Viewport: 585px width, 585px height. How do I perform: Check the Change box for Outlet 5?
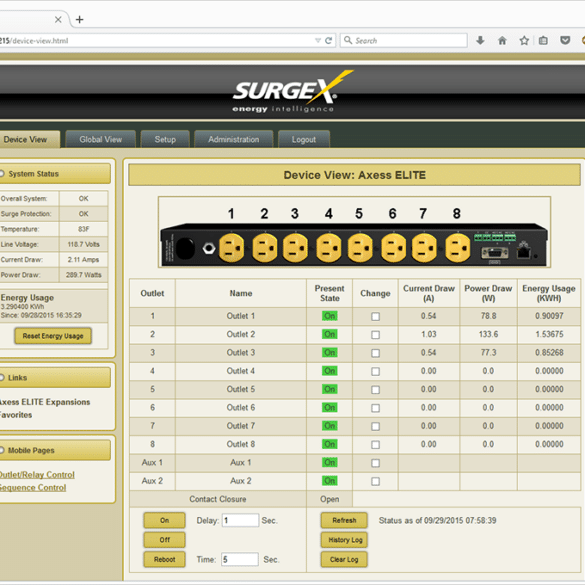point(375,390)
